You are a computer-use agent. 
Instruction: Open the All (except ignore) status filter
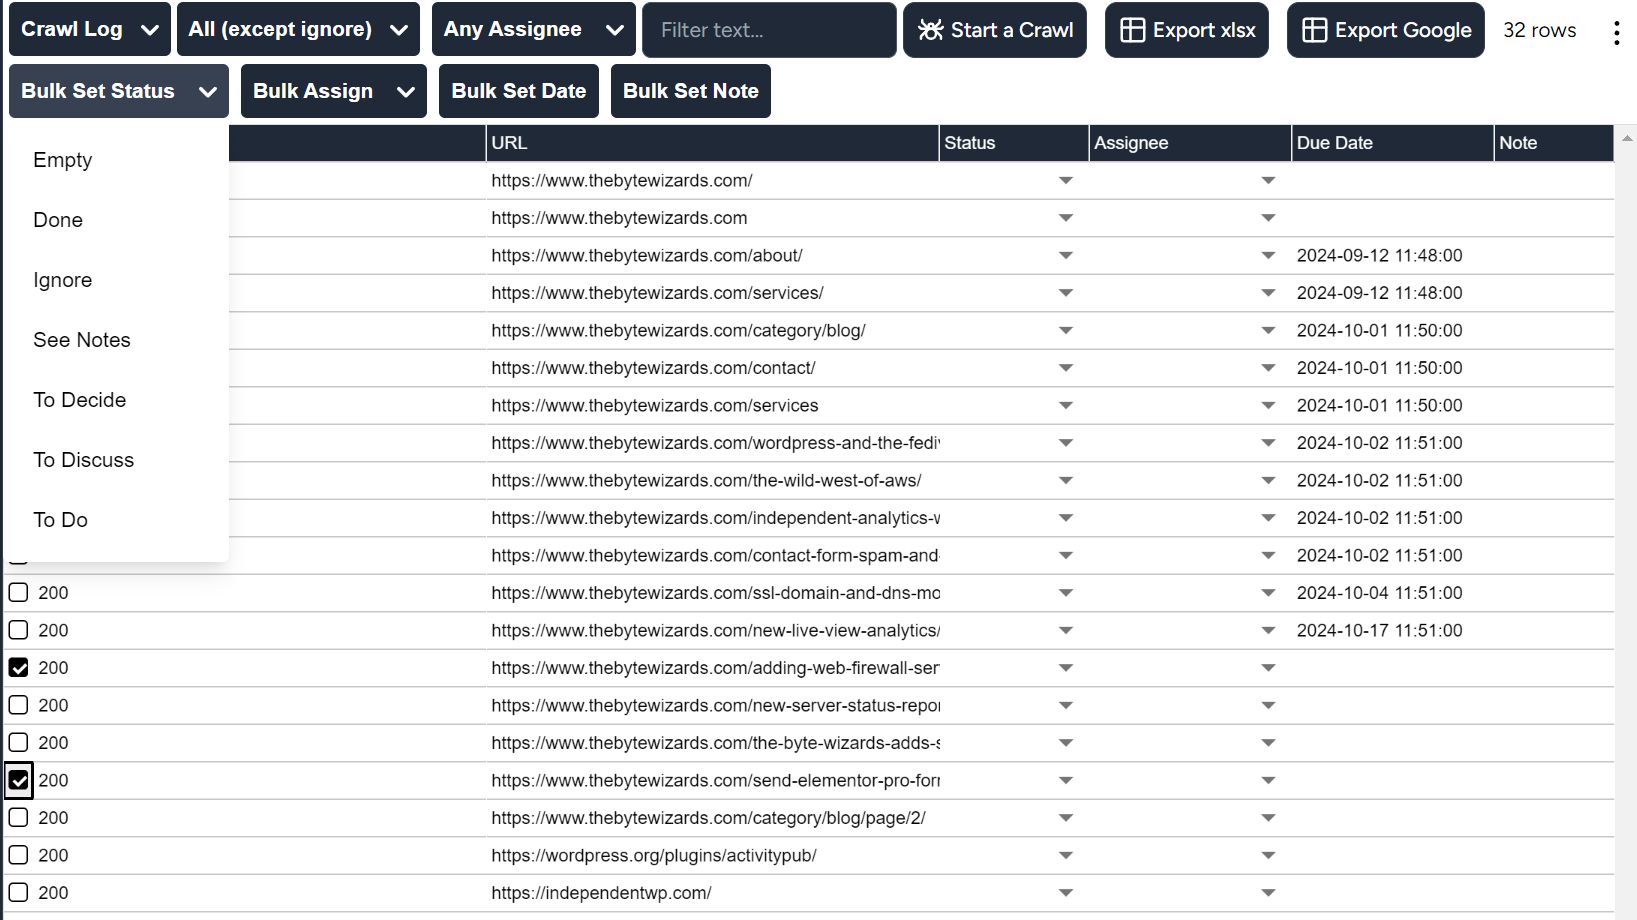pos(298,30)
